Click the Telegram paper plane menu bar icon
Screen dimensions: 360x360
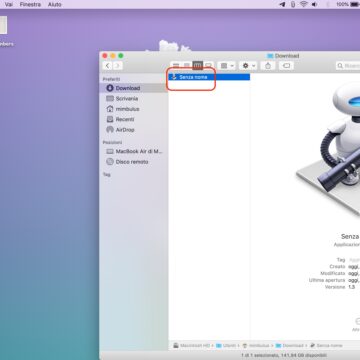(x=282, y=4)
